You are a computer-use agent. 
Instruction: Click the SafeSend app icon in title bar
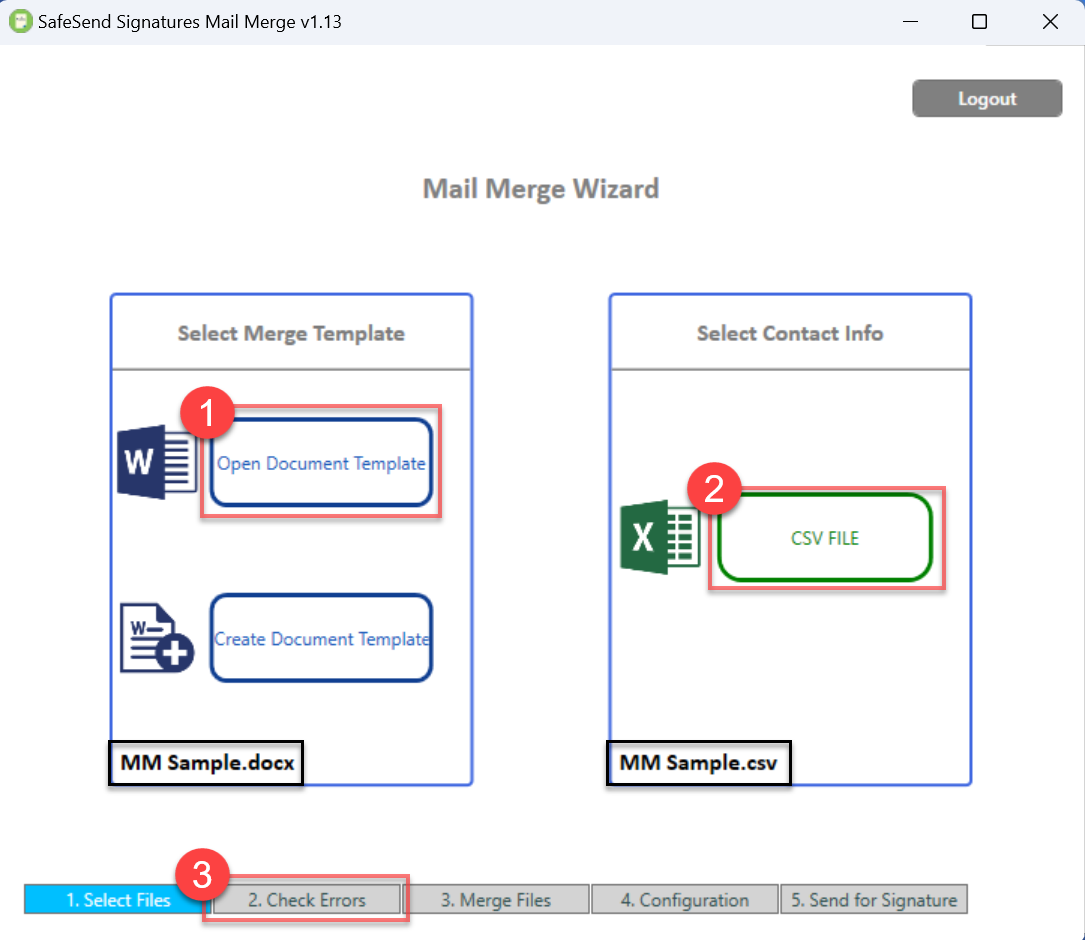pyautogui.click(x=20, y=21)
